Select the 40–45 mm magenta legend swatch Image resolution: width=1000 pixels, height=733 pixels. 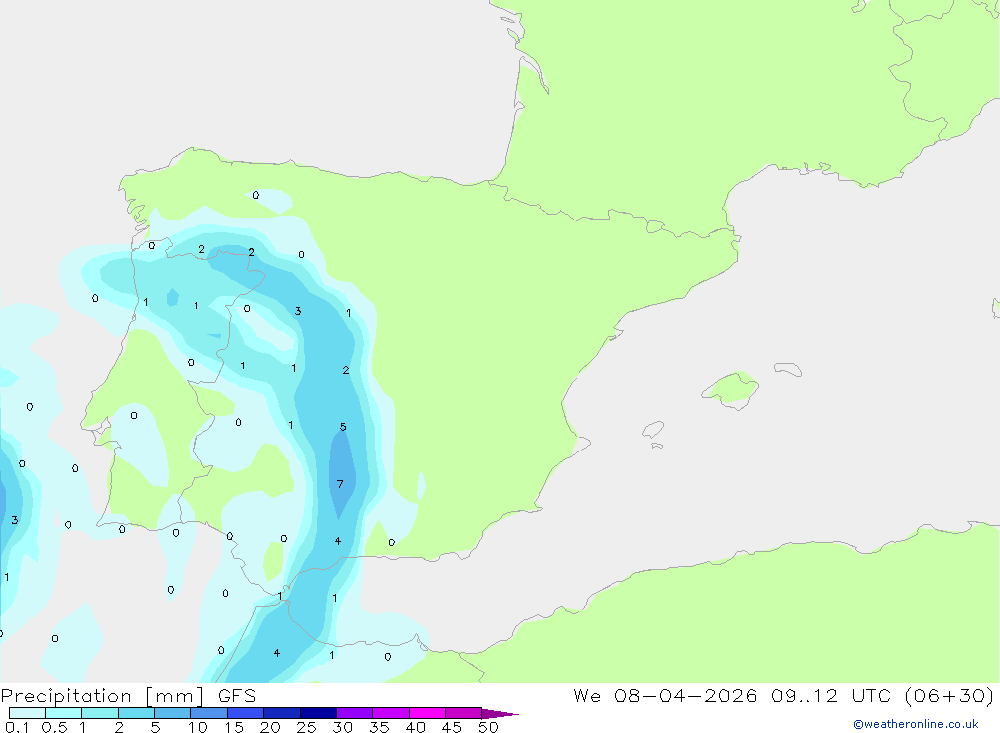click(x=427, y=713)
